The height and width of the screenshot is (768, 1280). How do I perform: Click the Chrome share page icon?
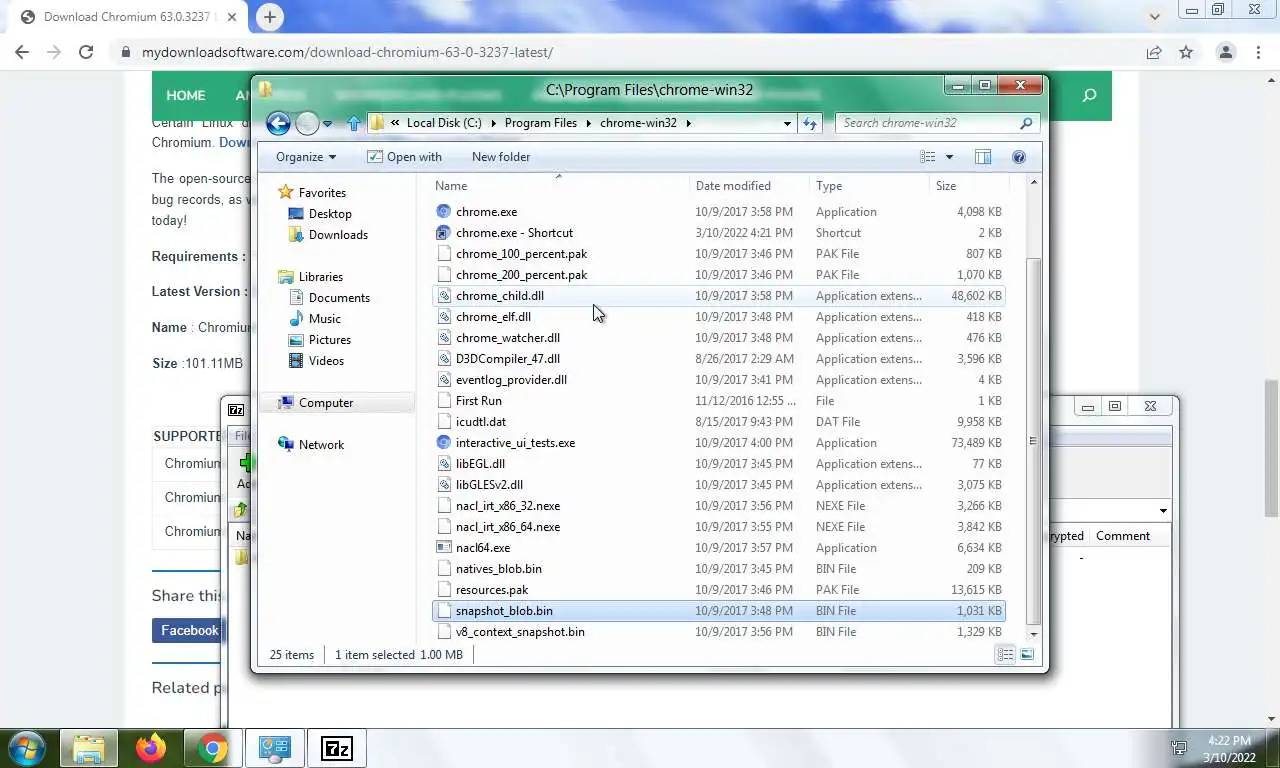[x=1154, y=52]
